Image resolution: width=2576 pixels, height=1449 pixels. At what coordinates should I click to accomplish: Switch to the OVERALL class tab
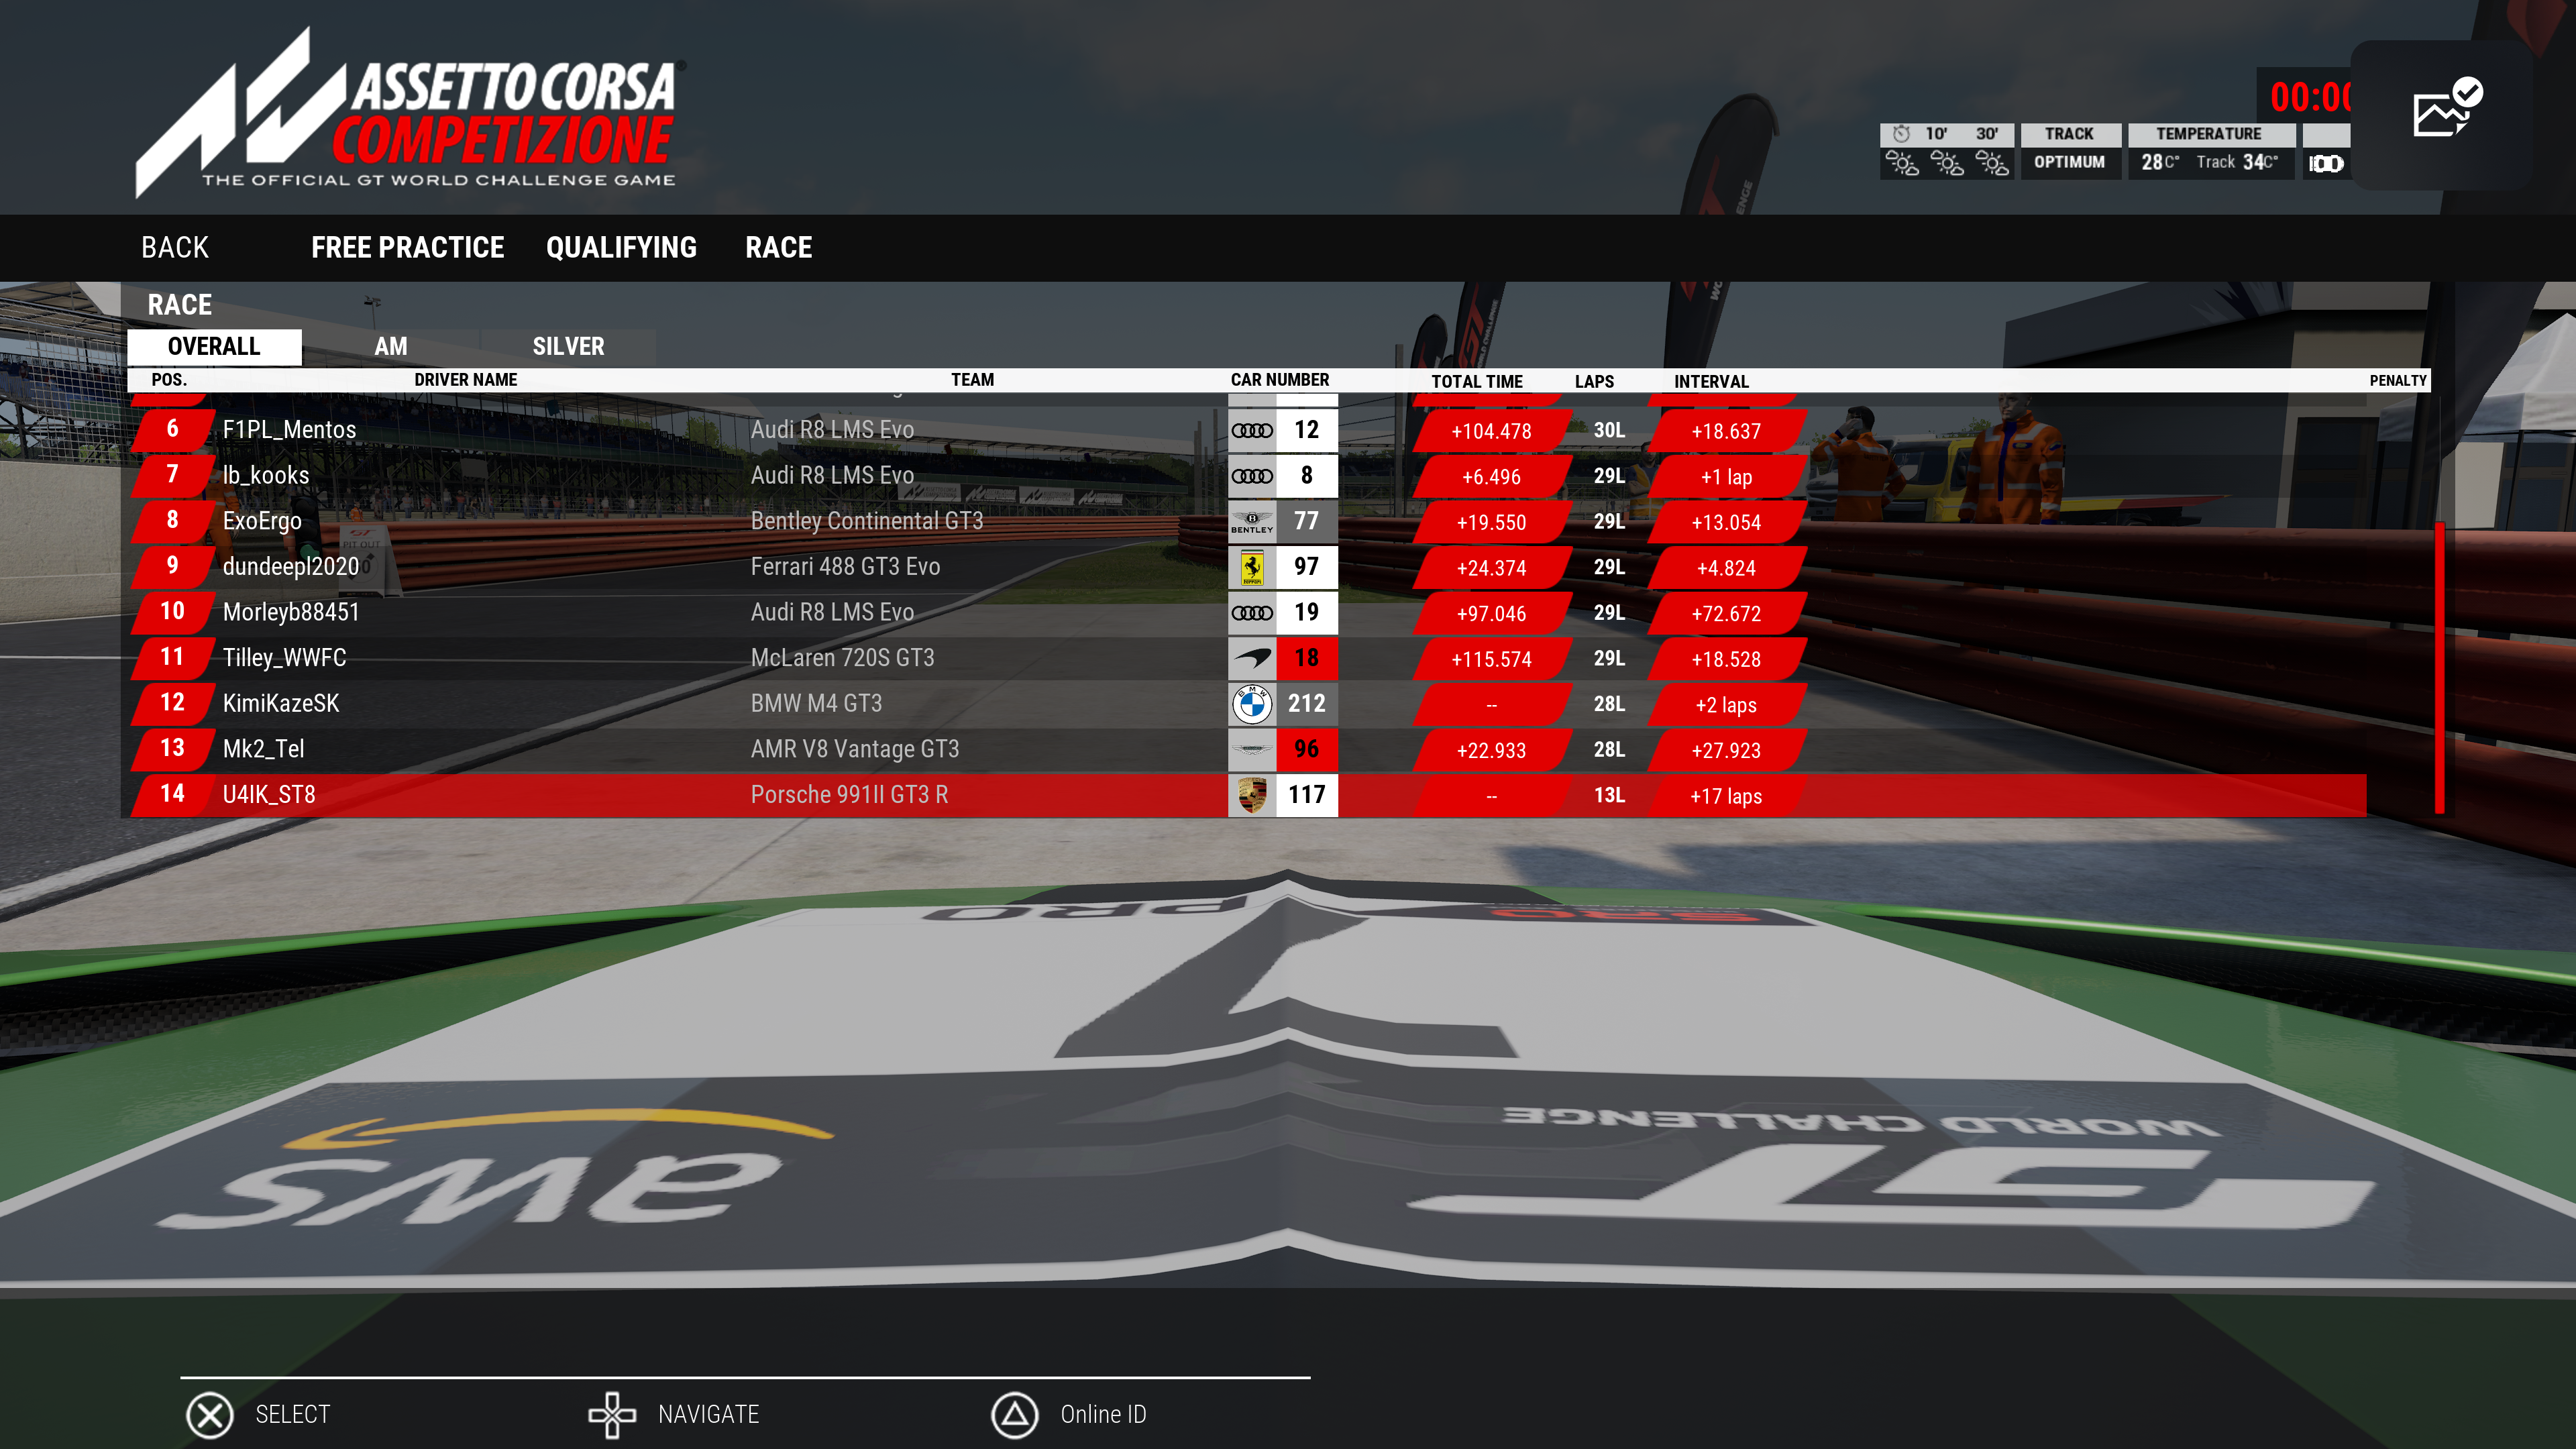point(214,347)
